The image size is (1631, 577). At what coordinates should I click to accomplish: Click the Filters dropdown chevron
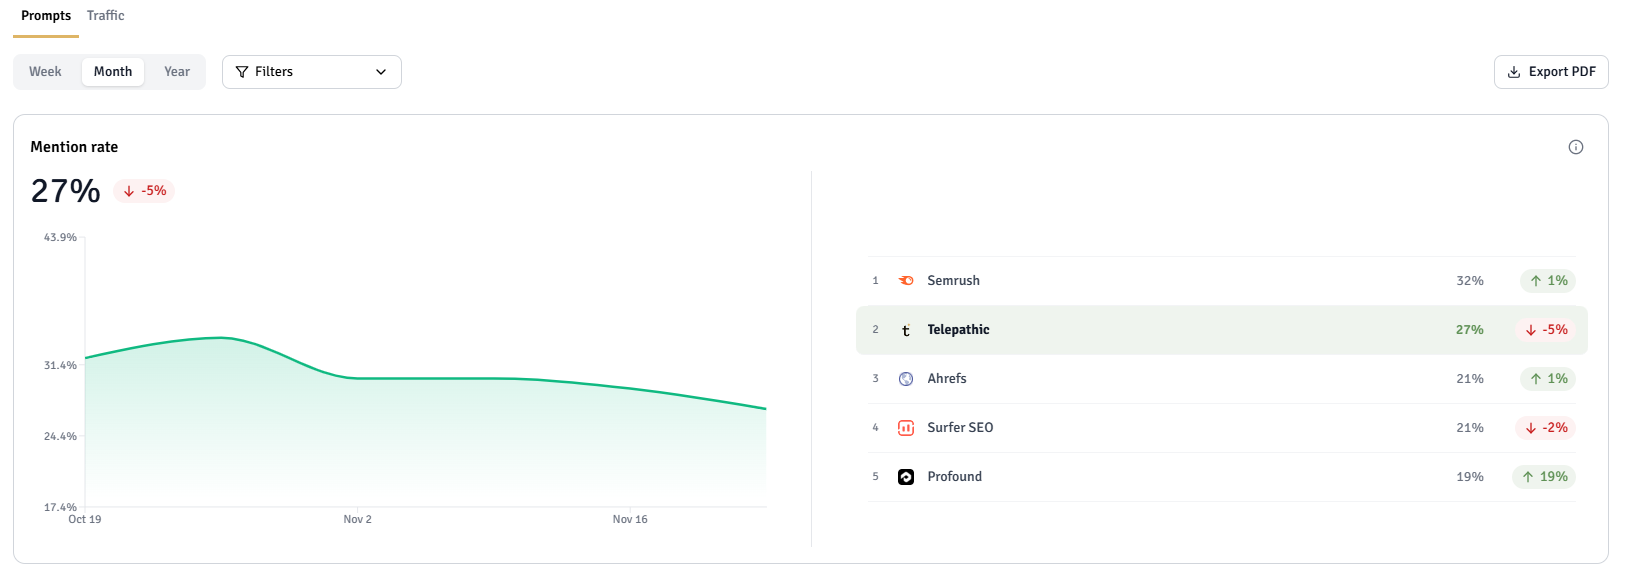[381, 72]
